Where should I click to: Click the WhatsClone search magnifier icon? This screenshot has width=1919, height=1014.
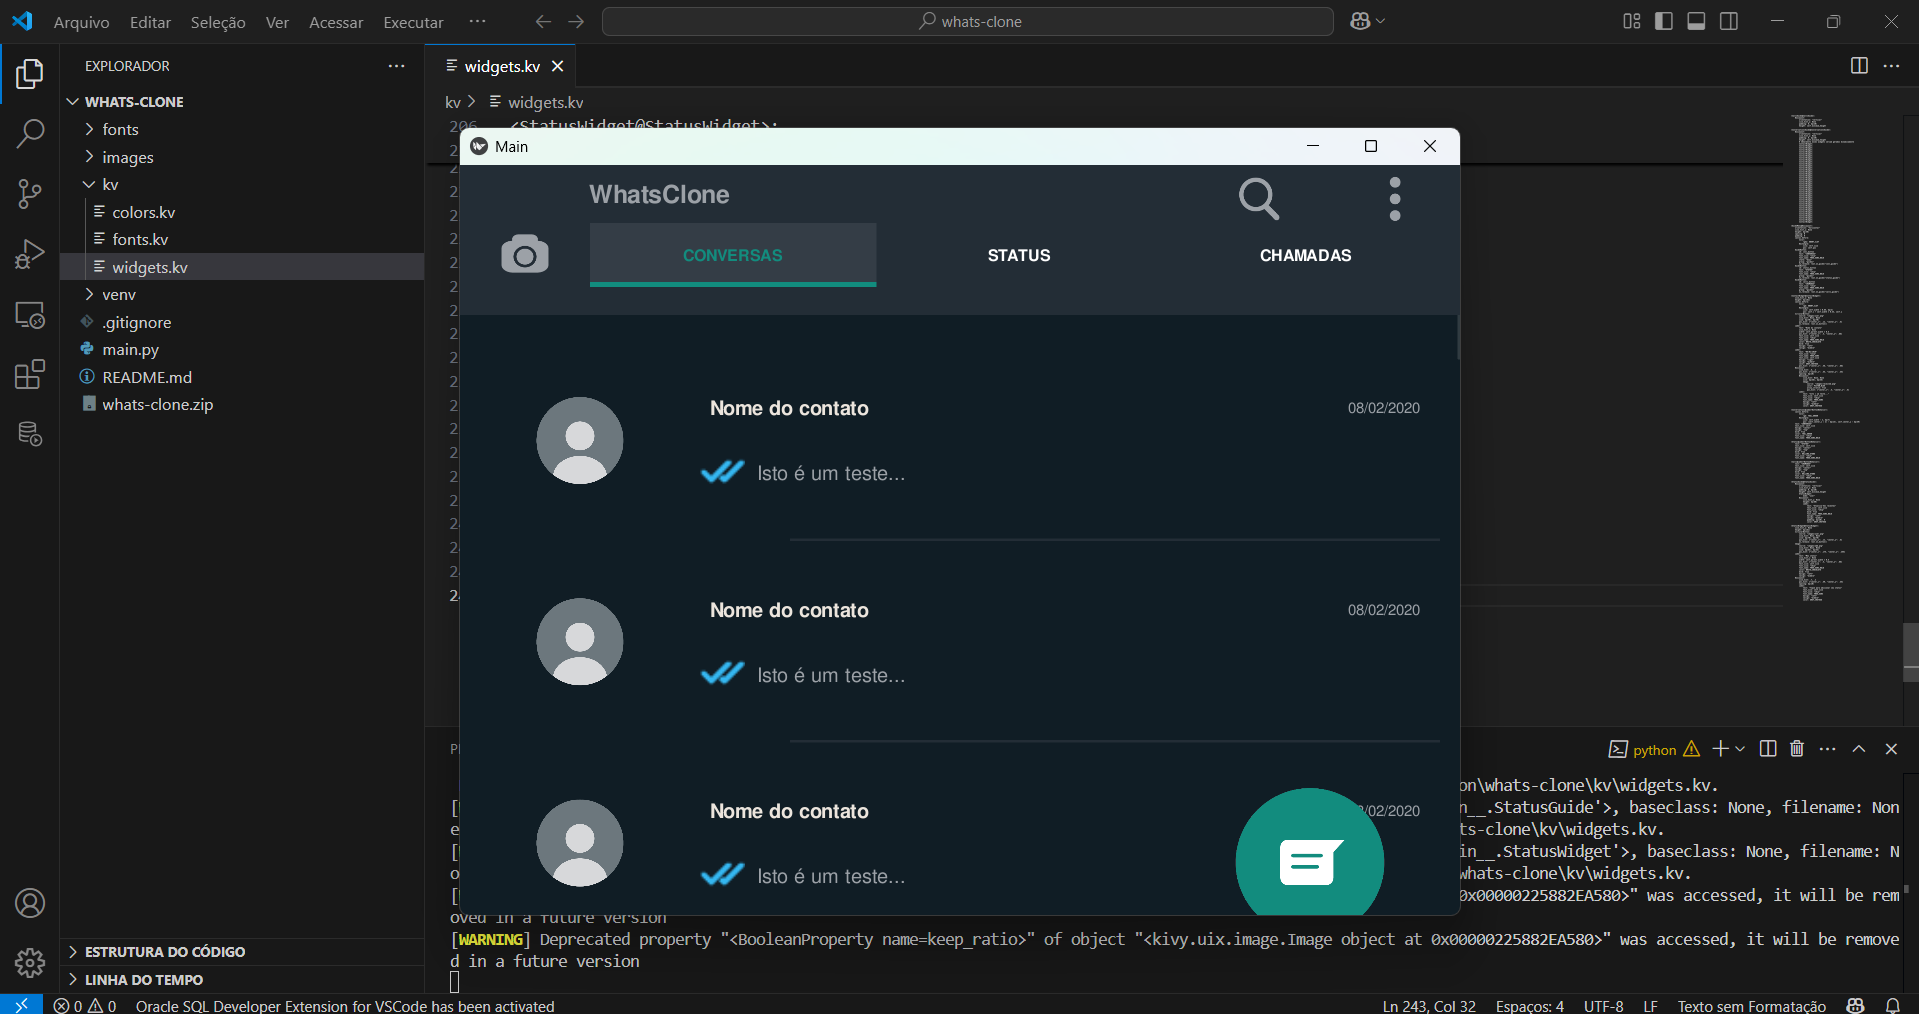tap(1258, 198)
